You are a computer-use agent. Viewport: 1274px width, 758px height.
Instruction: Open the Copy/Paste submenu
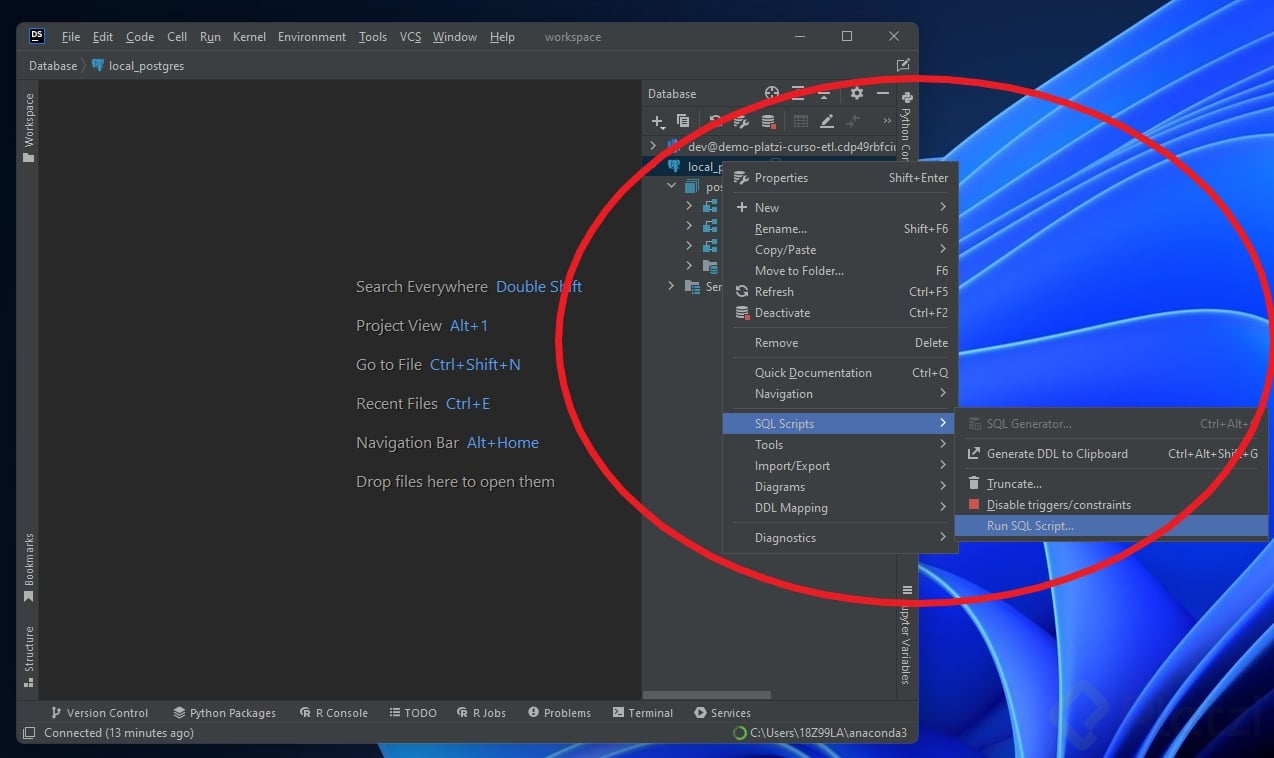840,250
